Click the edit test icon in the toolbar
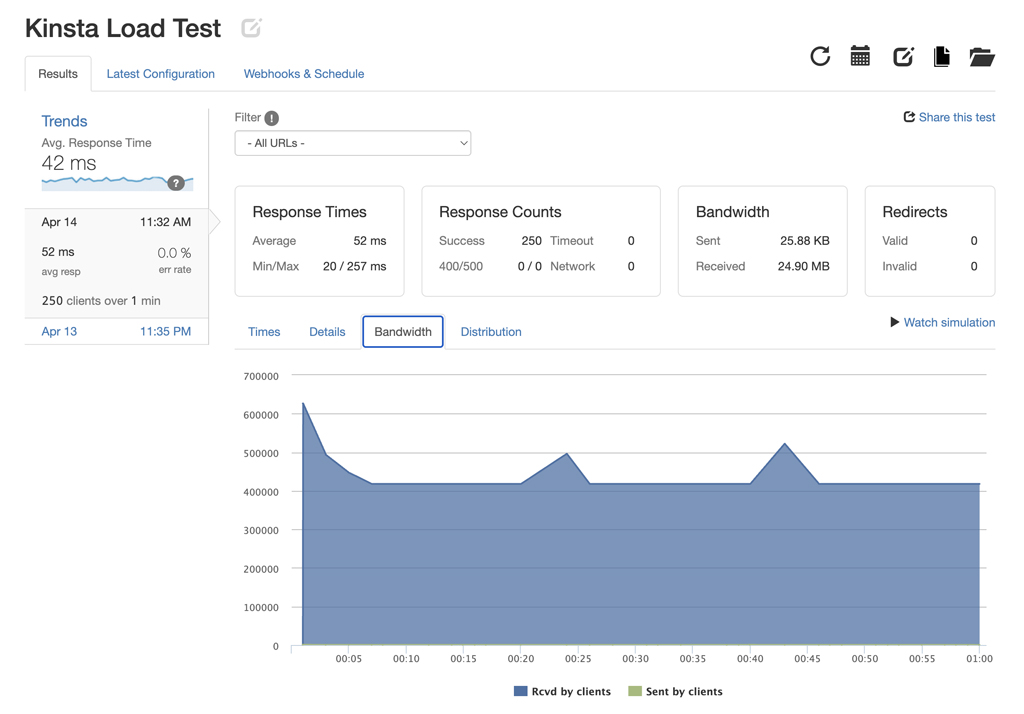 902,57
